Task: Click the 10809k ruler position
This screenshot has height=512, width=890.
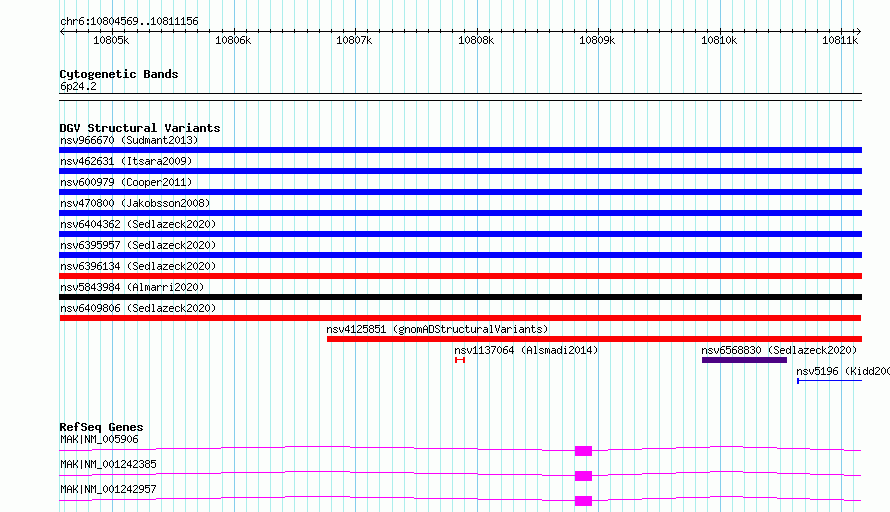Action: tap(597, 40)
